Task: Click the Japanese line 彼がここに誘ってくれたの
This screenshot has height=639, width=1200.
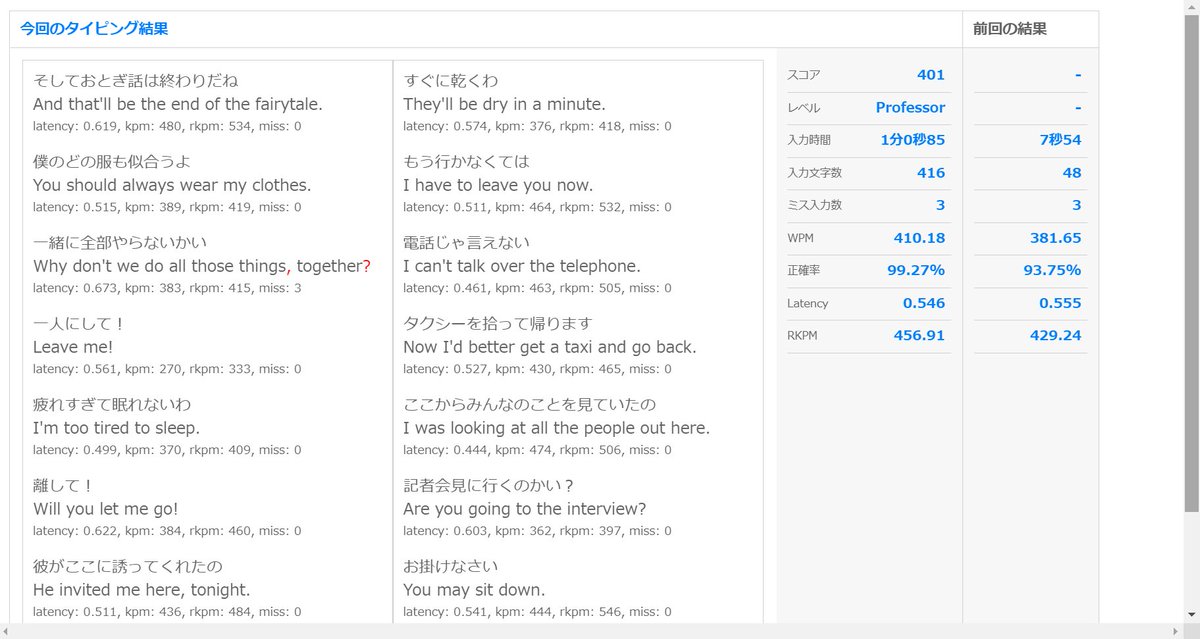Action: pyautogui.click(x=128, y=566)
